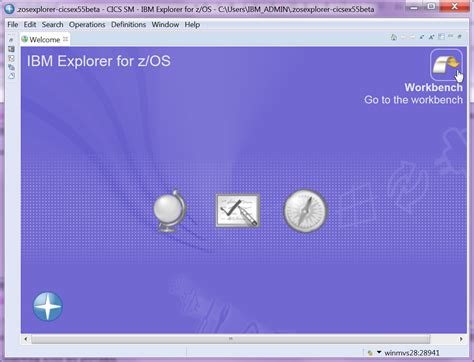Reduce font size with the small A icon
The width and height of the screenshot is (474, 362).
tap(422, 37)
